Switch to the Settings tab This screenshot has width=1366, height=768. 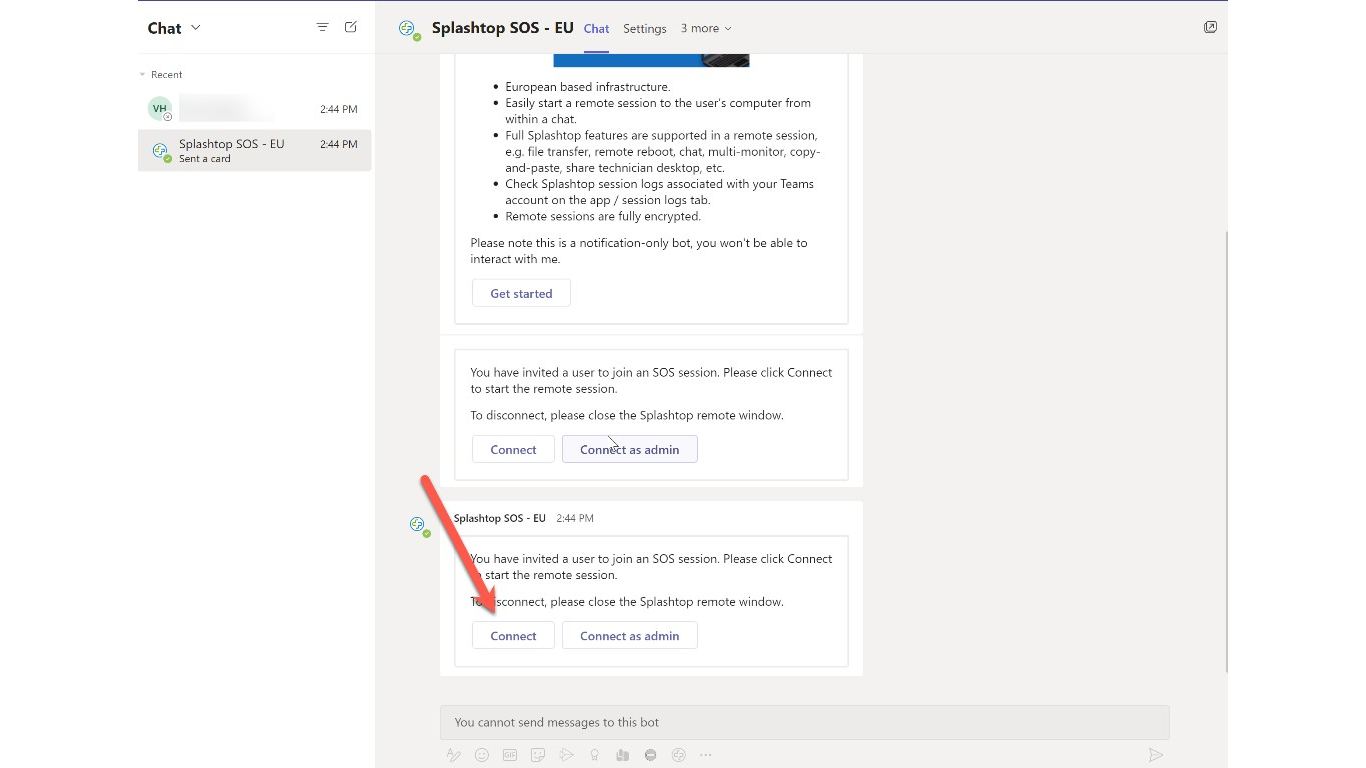point(645,28)
